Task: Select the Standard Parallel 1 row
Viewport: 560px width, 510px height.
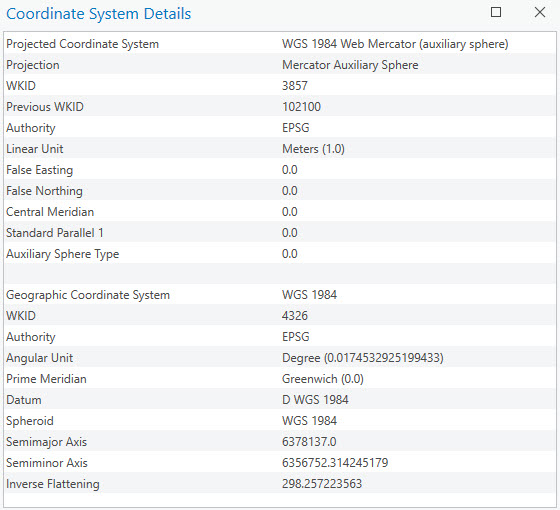Action: tap(280, 233)
